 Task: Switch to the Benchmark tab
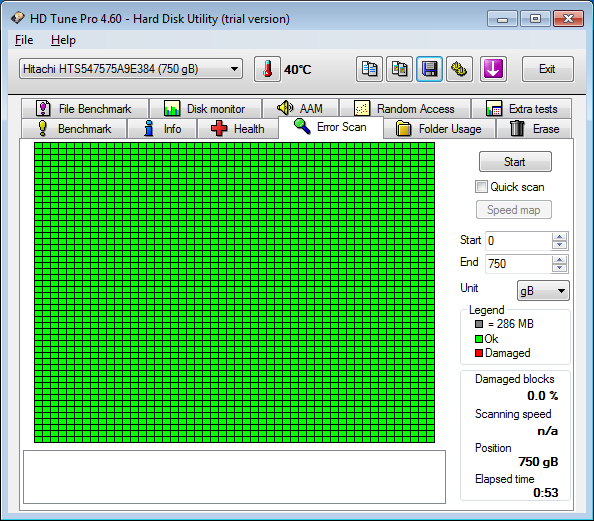[x=74, y=128]
